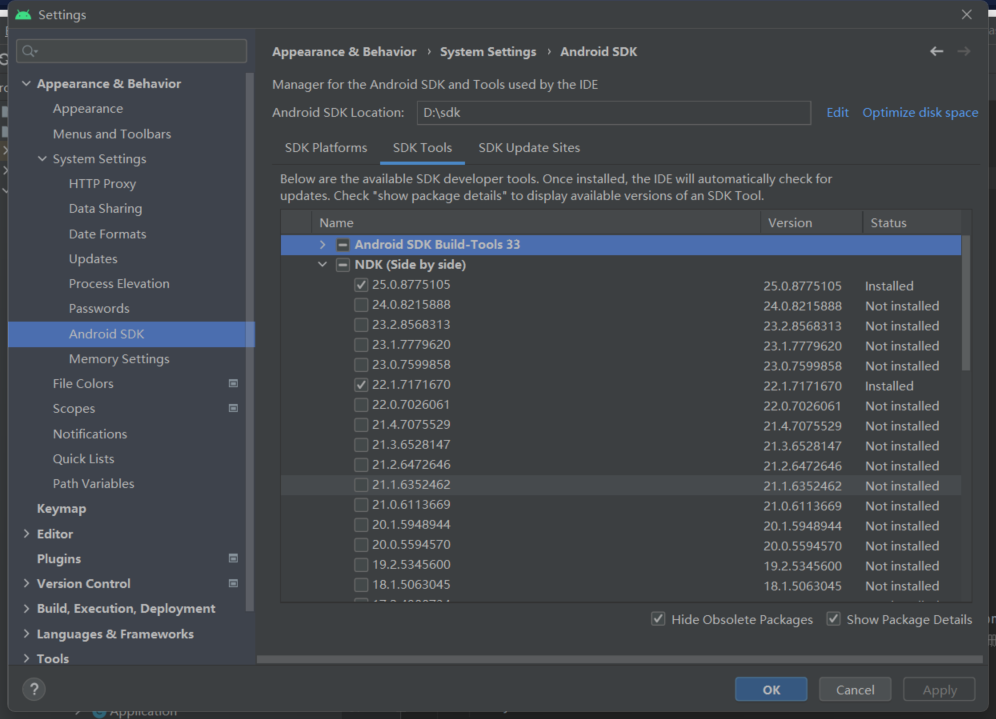Expand Android SDK Build-Tools 33 row

pyautogui.click(x=323, y=245)
